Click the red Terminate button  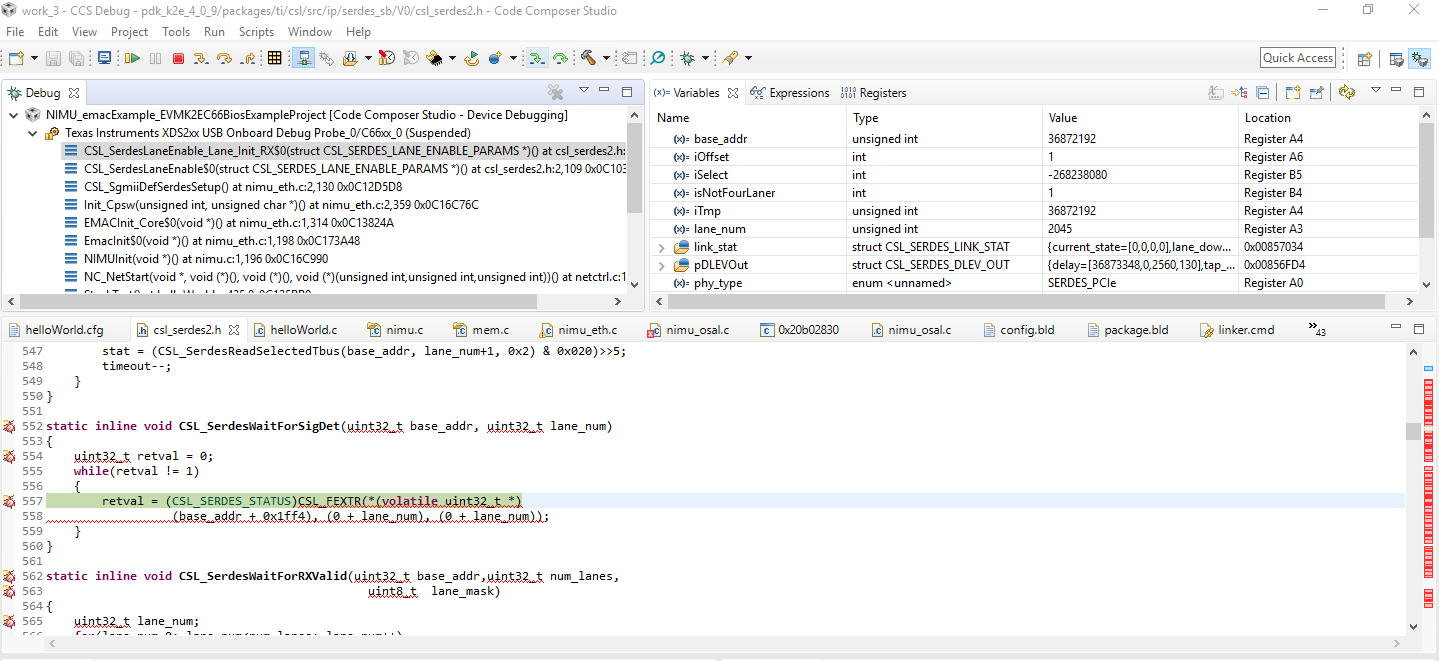[x=178, y=59]
